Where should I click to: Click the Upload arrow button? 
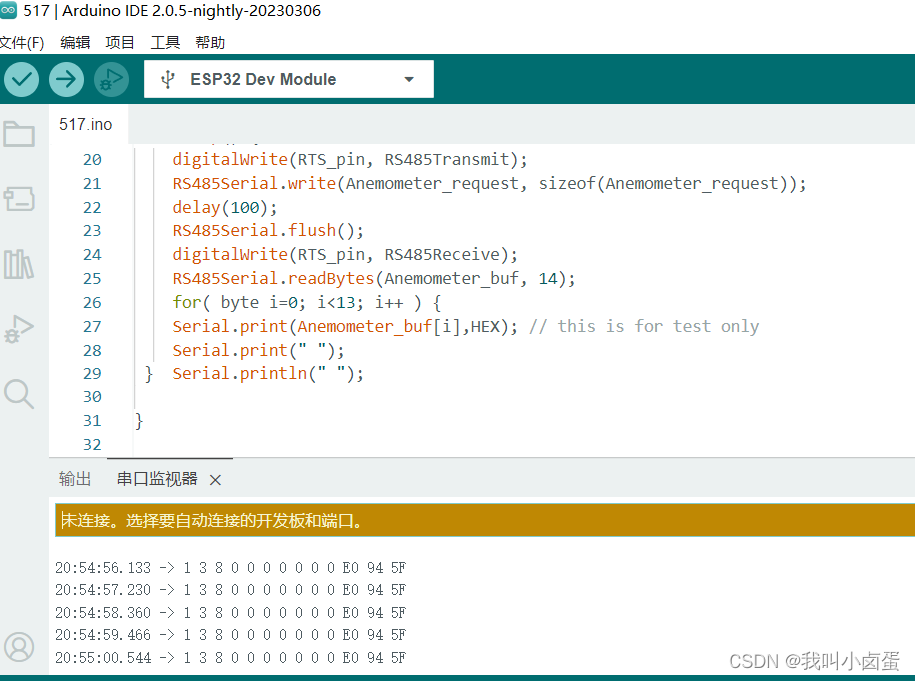[x=66, y=79]
